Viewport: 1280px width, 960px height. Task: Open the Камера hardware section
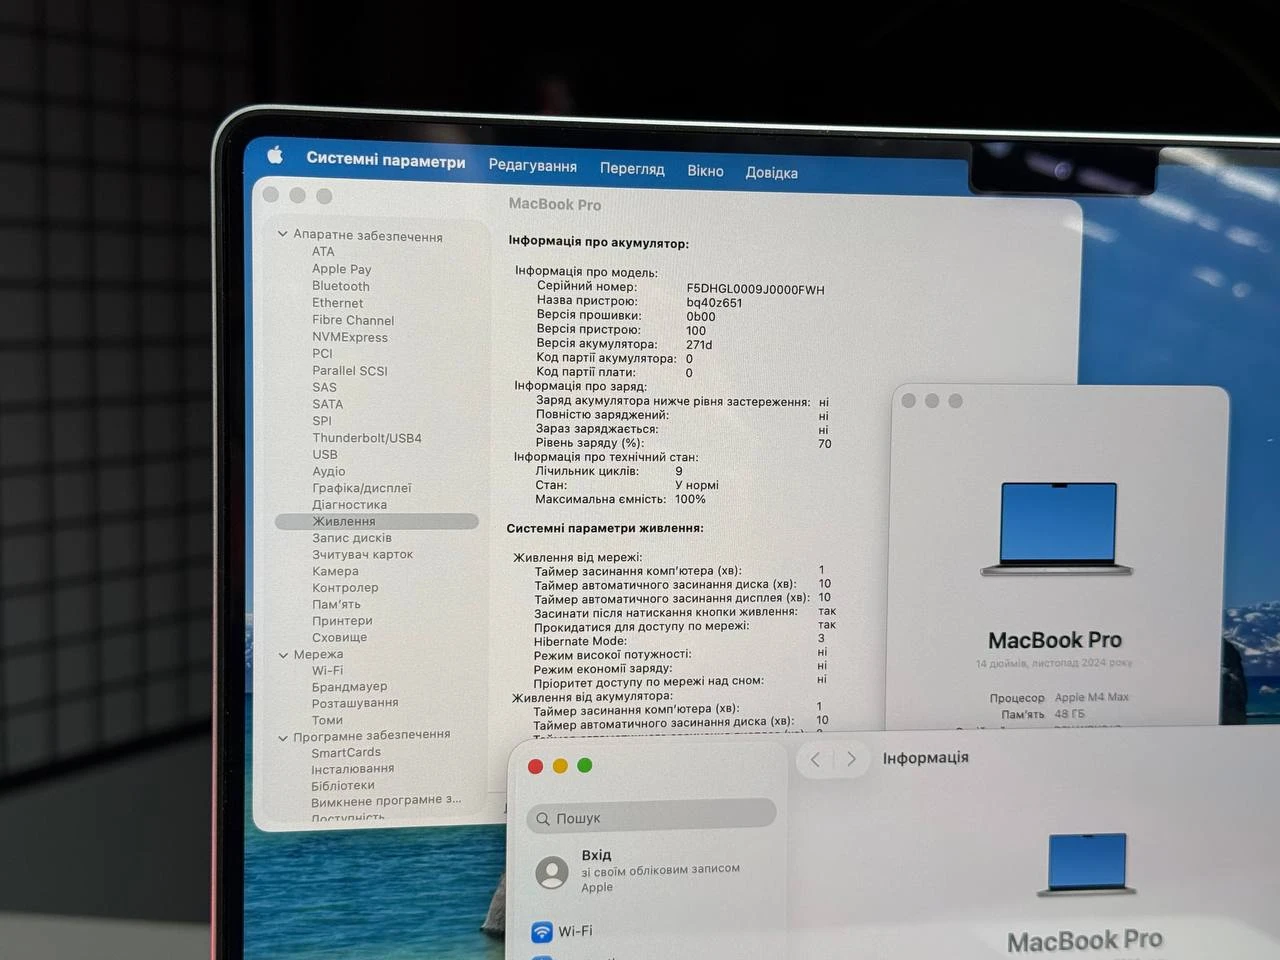335,571
